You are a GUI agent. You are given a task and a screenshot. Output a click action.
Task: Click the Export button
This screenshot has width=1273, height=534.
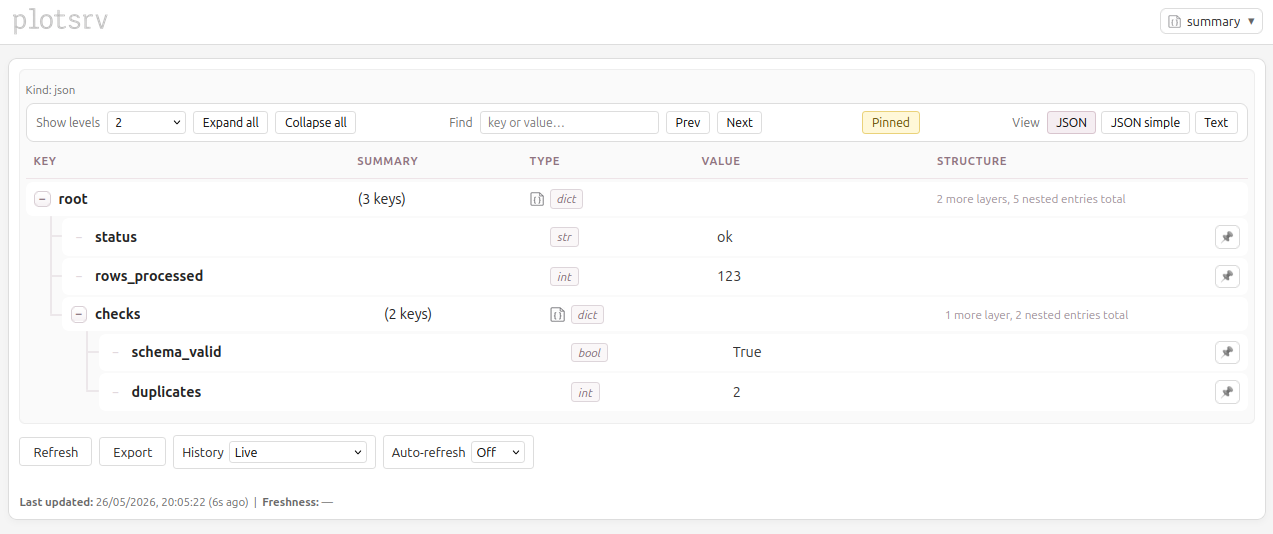[132, 452]
